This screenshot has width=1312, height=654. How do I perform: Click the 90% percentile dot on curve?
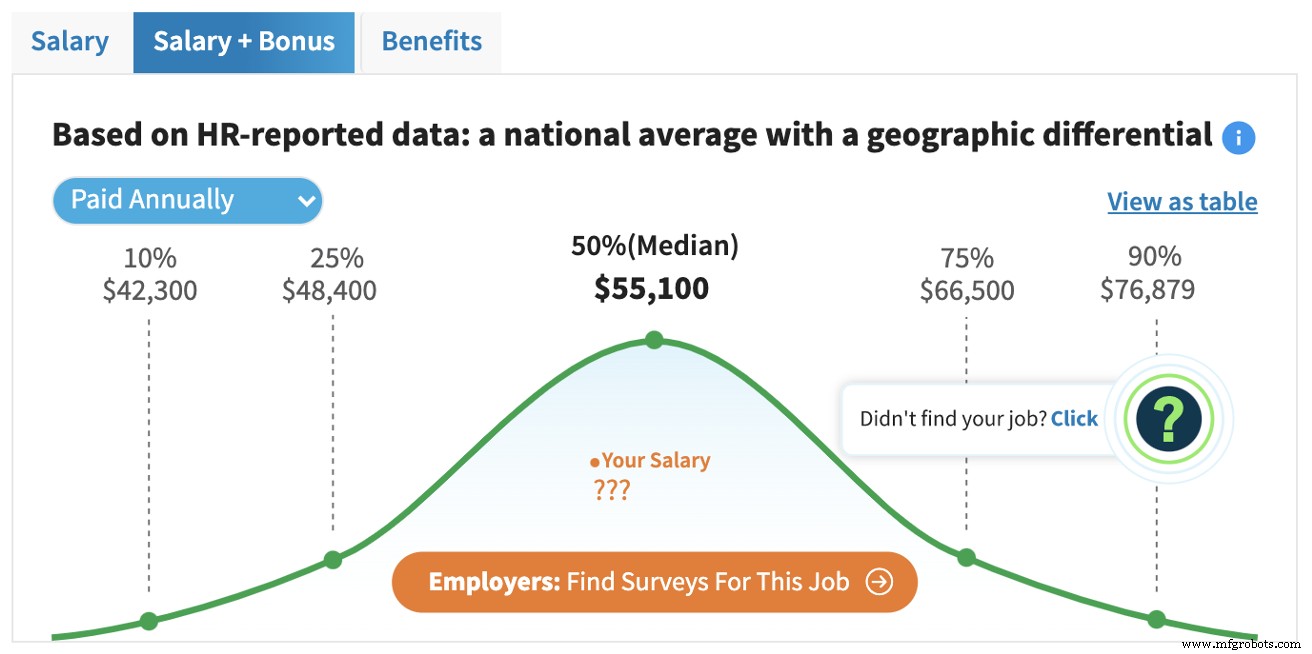[1156, 619]
